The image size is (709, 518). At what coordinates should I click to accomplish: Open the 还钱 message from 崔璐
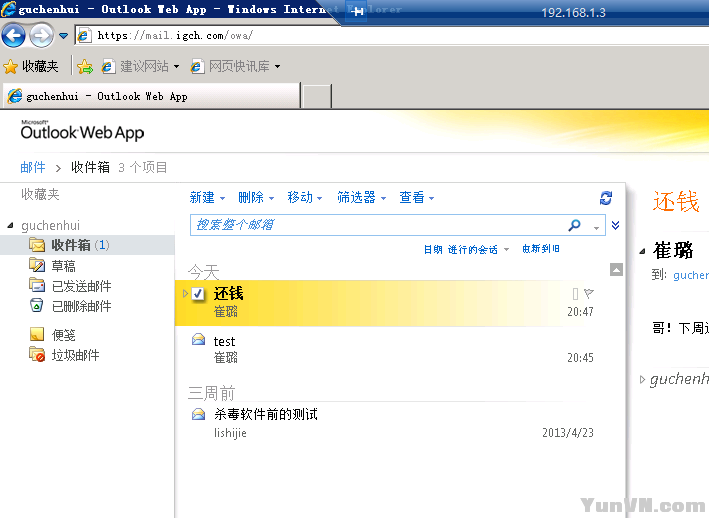(384, 303)
